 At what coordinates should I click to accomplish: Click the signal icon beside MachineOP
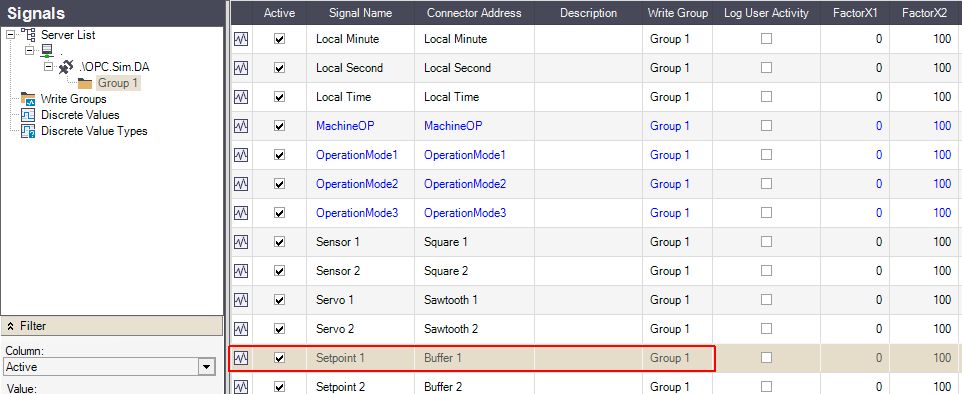pos(241,126)
